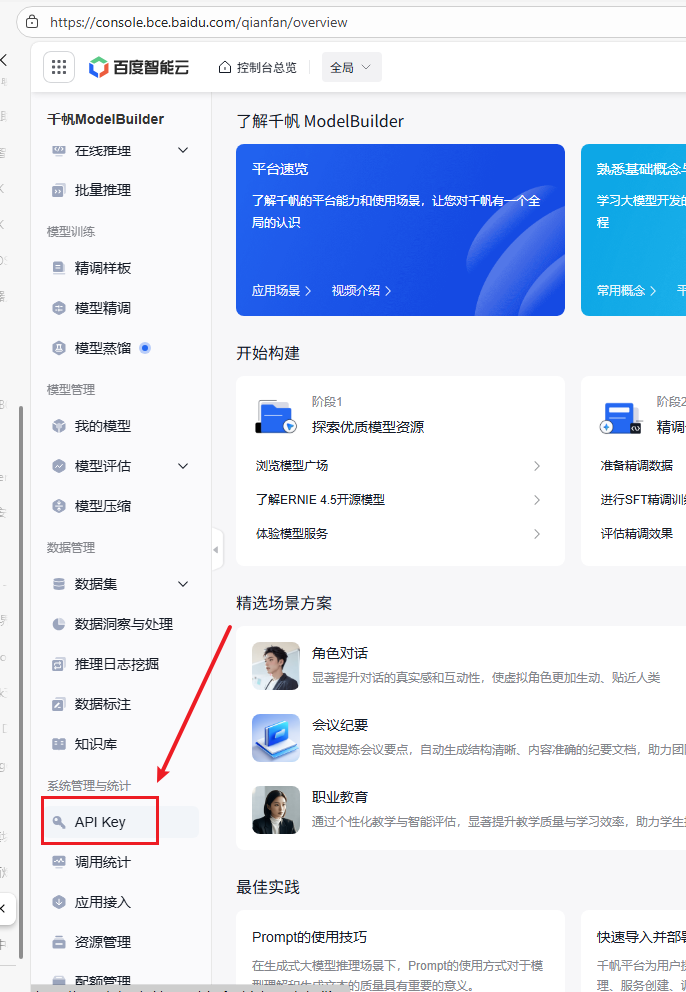Click the sidebar vertical scrollbar
The image size is (686, 992).
(x=21, y=682)
